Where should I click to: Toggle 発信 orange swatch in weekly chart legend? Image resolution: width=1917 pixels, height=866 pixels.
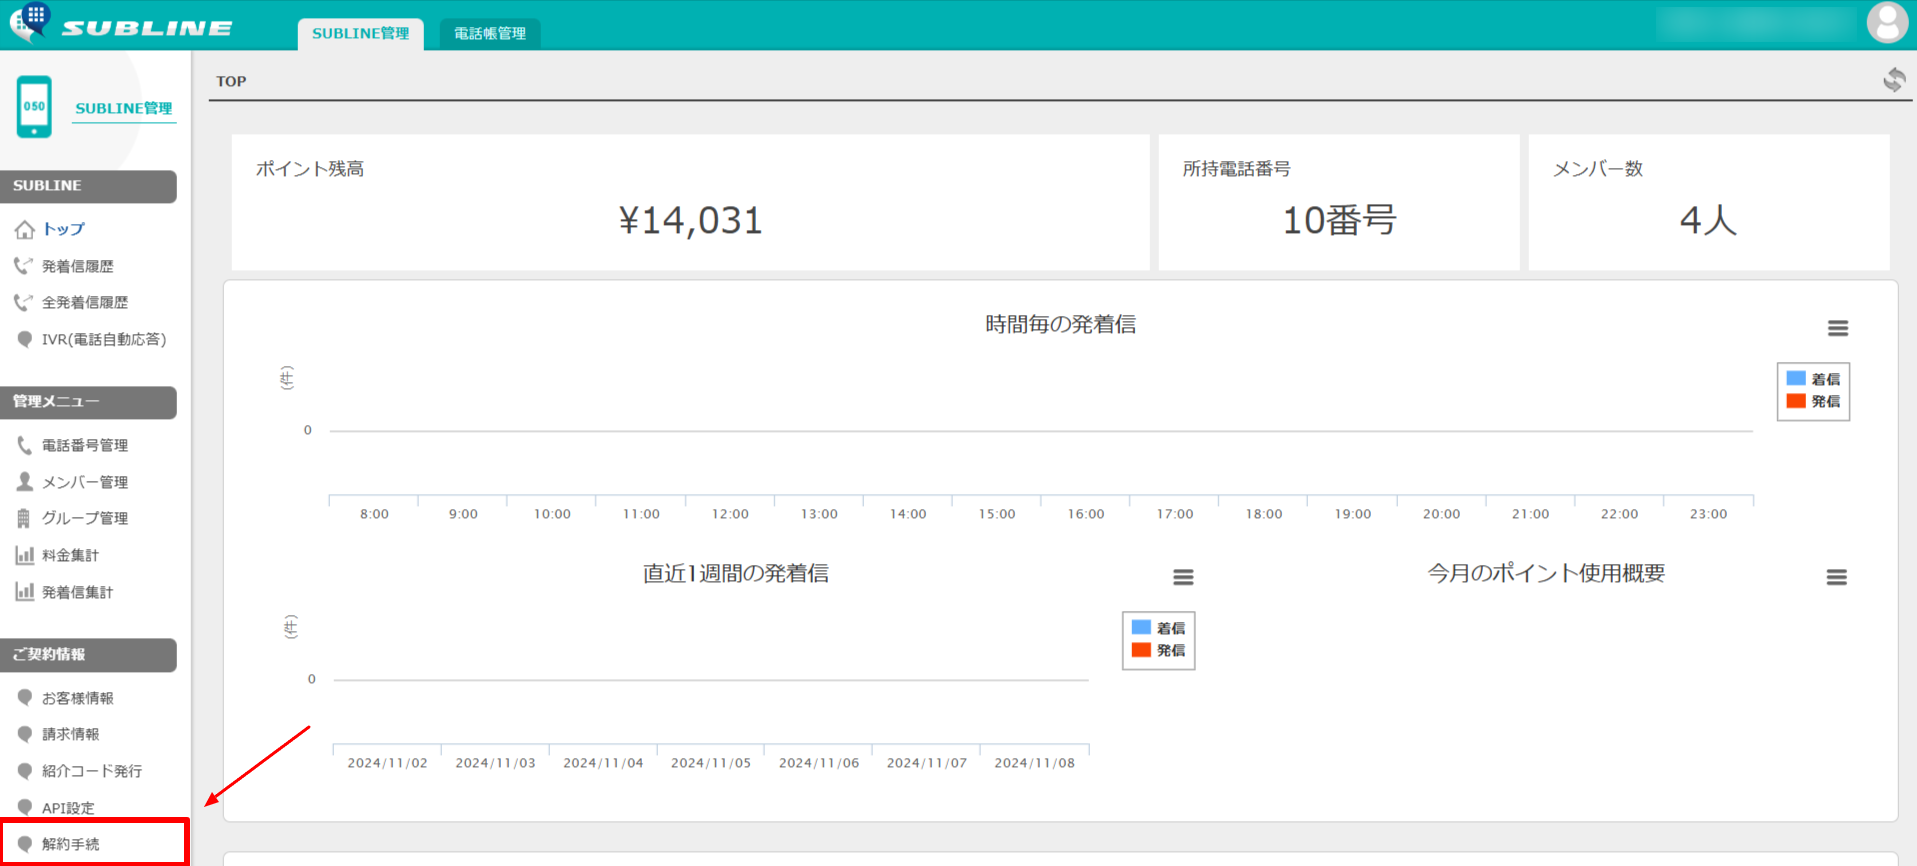pos(1141,650)
